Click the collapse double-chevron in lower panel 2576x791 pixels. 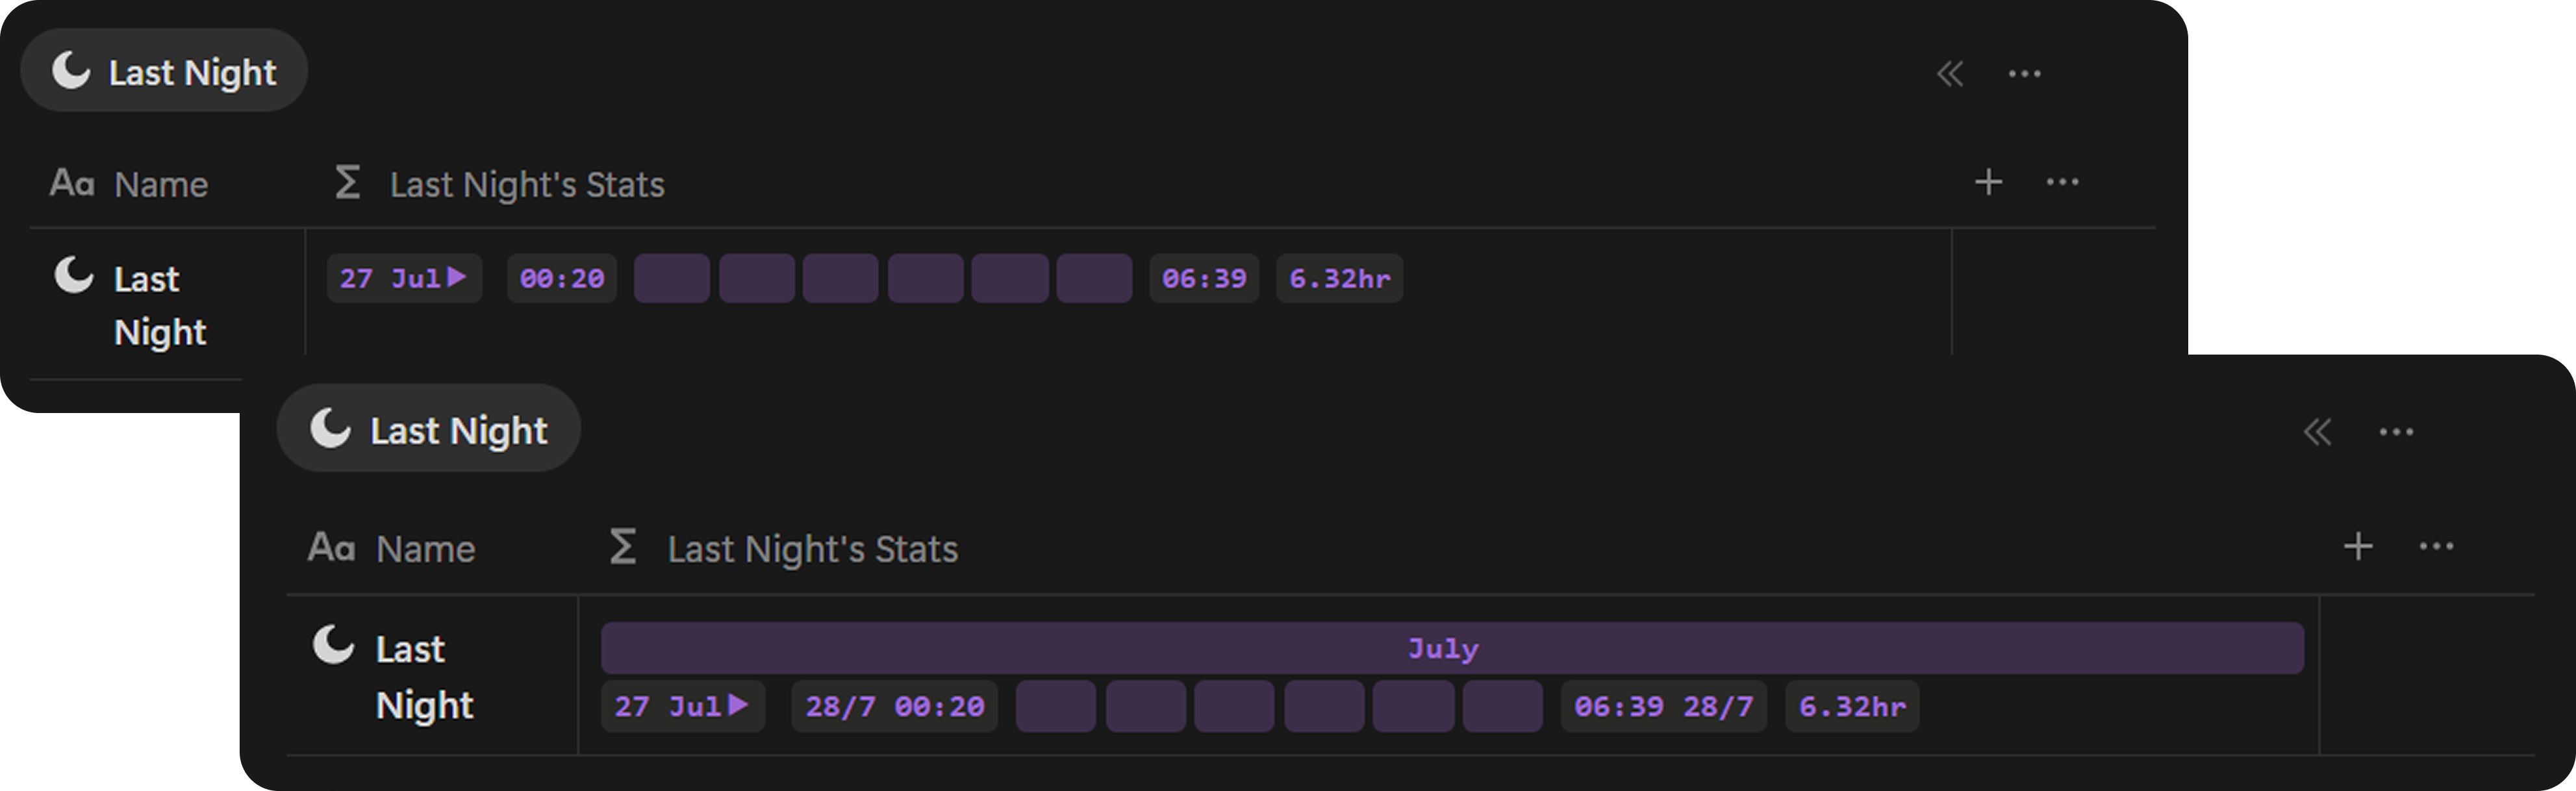pyautogui.click(x=2317, y=432)
